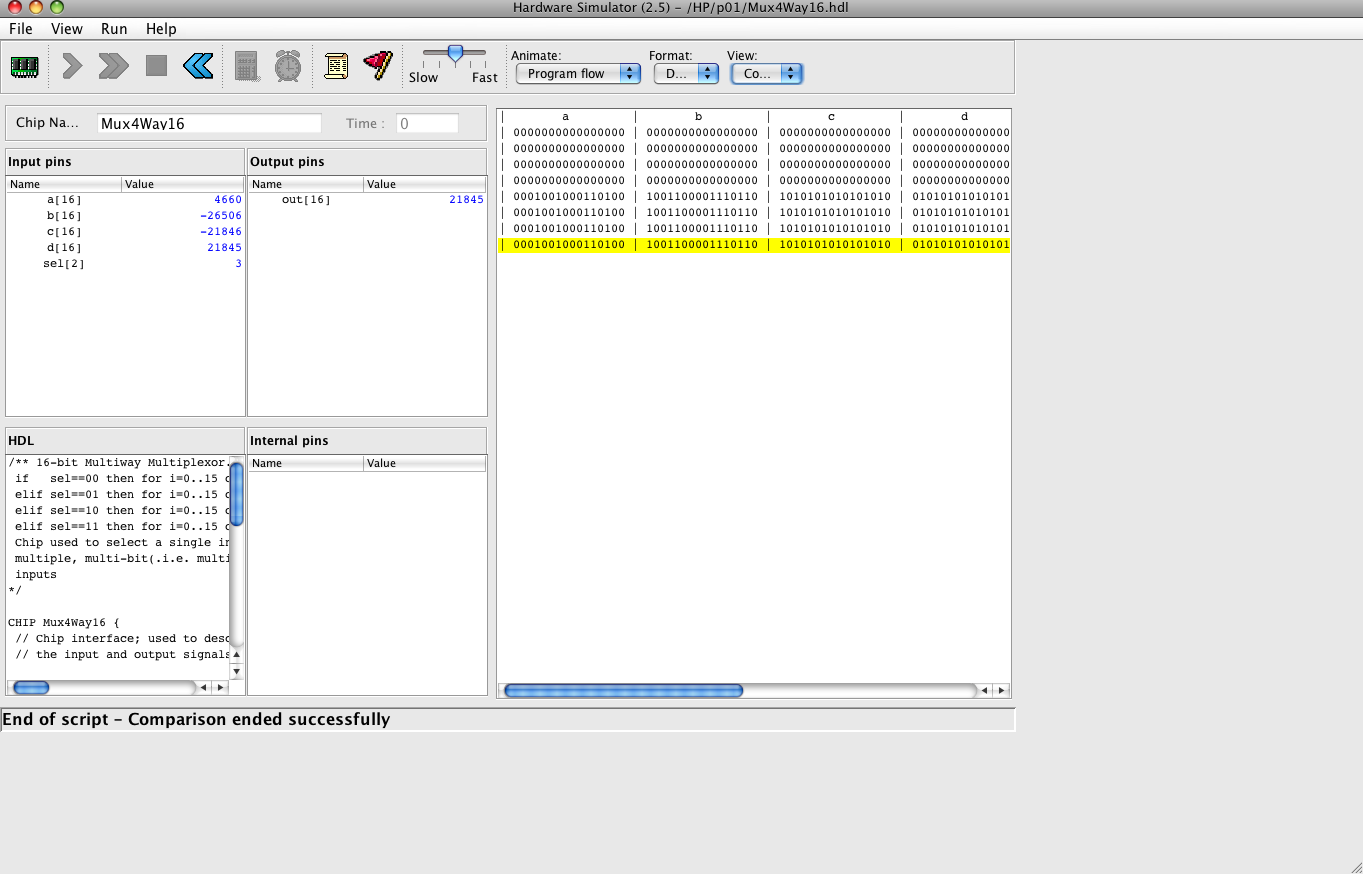Expand the View dropdown
The image size is (1363, 874).
click(x=766, y=74)
